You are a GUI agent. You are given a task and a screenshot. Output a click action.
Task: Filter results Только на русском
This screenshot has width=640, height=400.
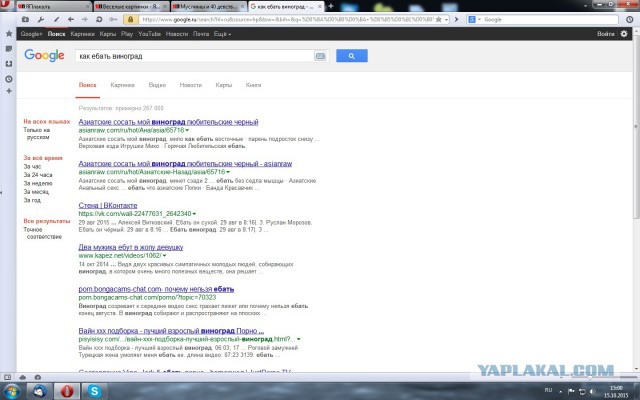tap(37, 133)
